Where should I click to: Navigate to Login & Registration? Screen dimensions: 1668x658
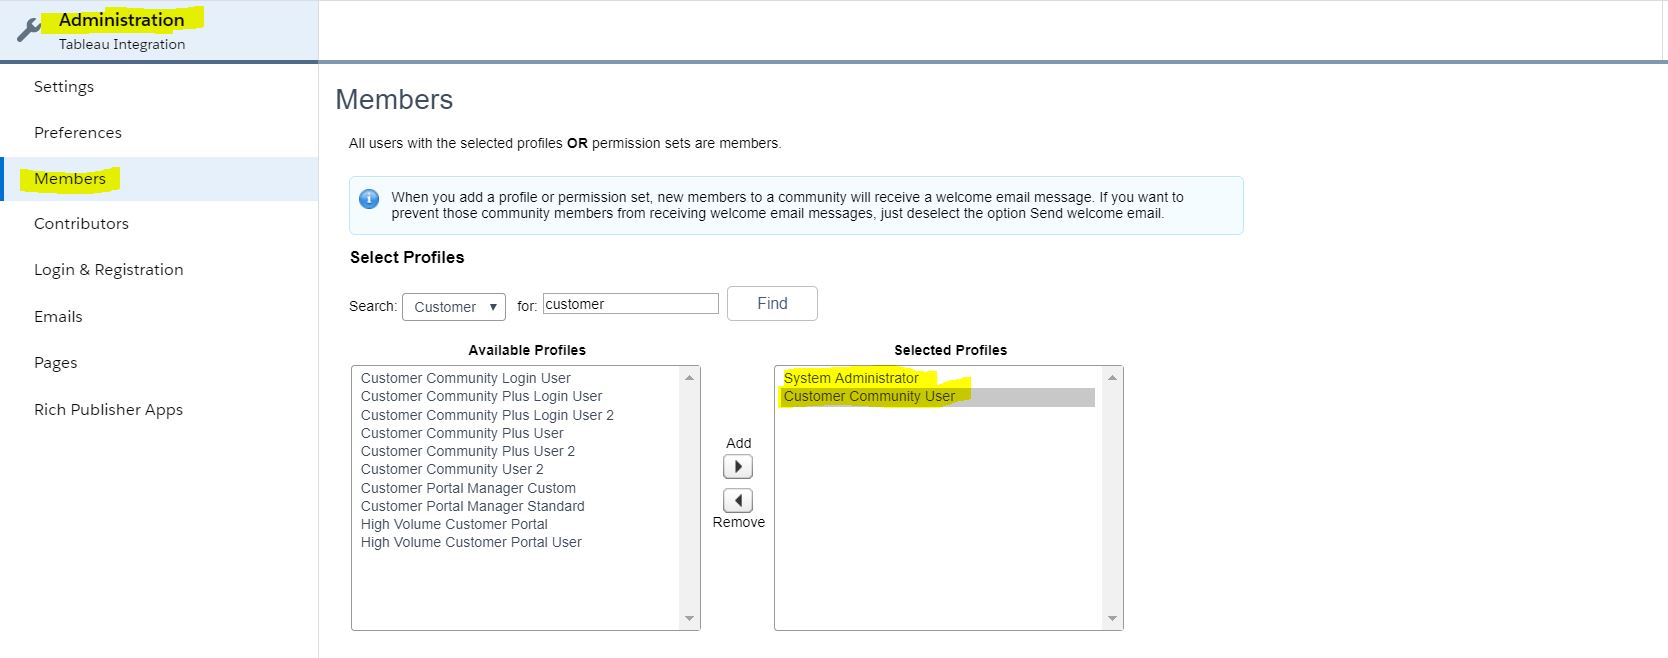tap(108, 270)
